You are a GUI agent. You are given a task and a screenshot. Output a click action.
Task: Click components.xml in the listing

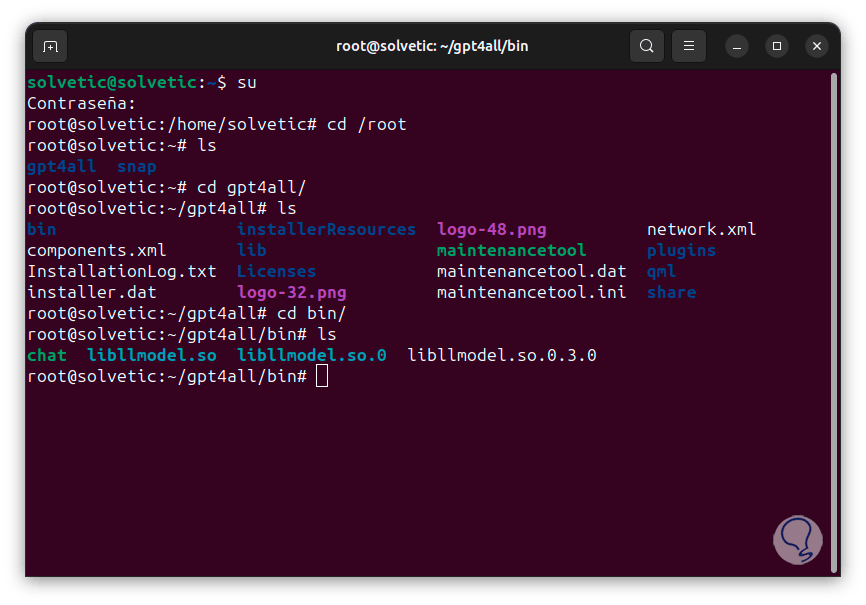[x=97, y=250]
